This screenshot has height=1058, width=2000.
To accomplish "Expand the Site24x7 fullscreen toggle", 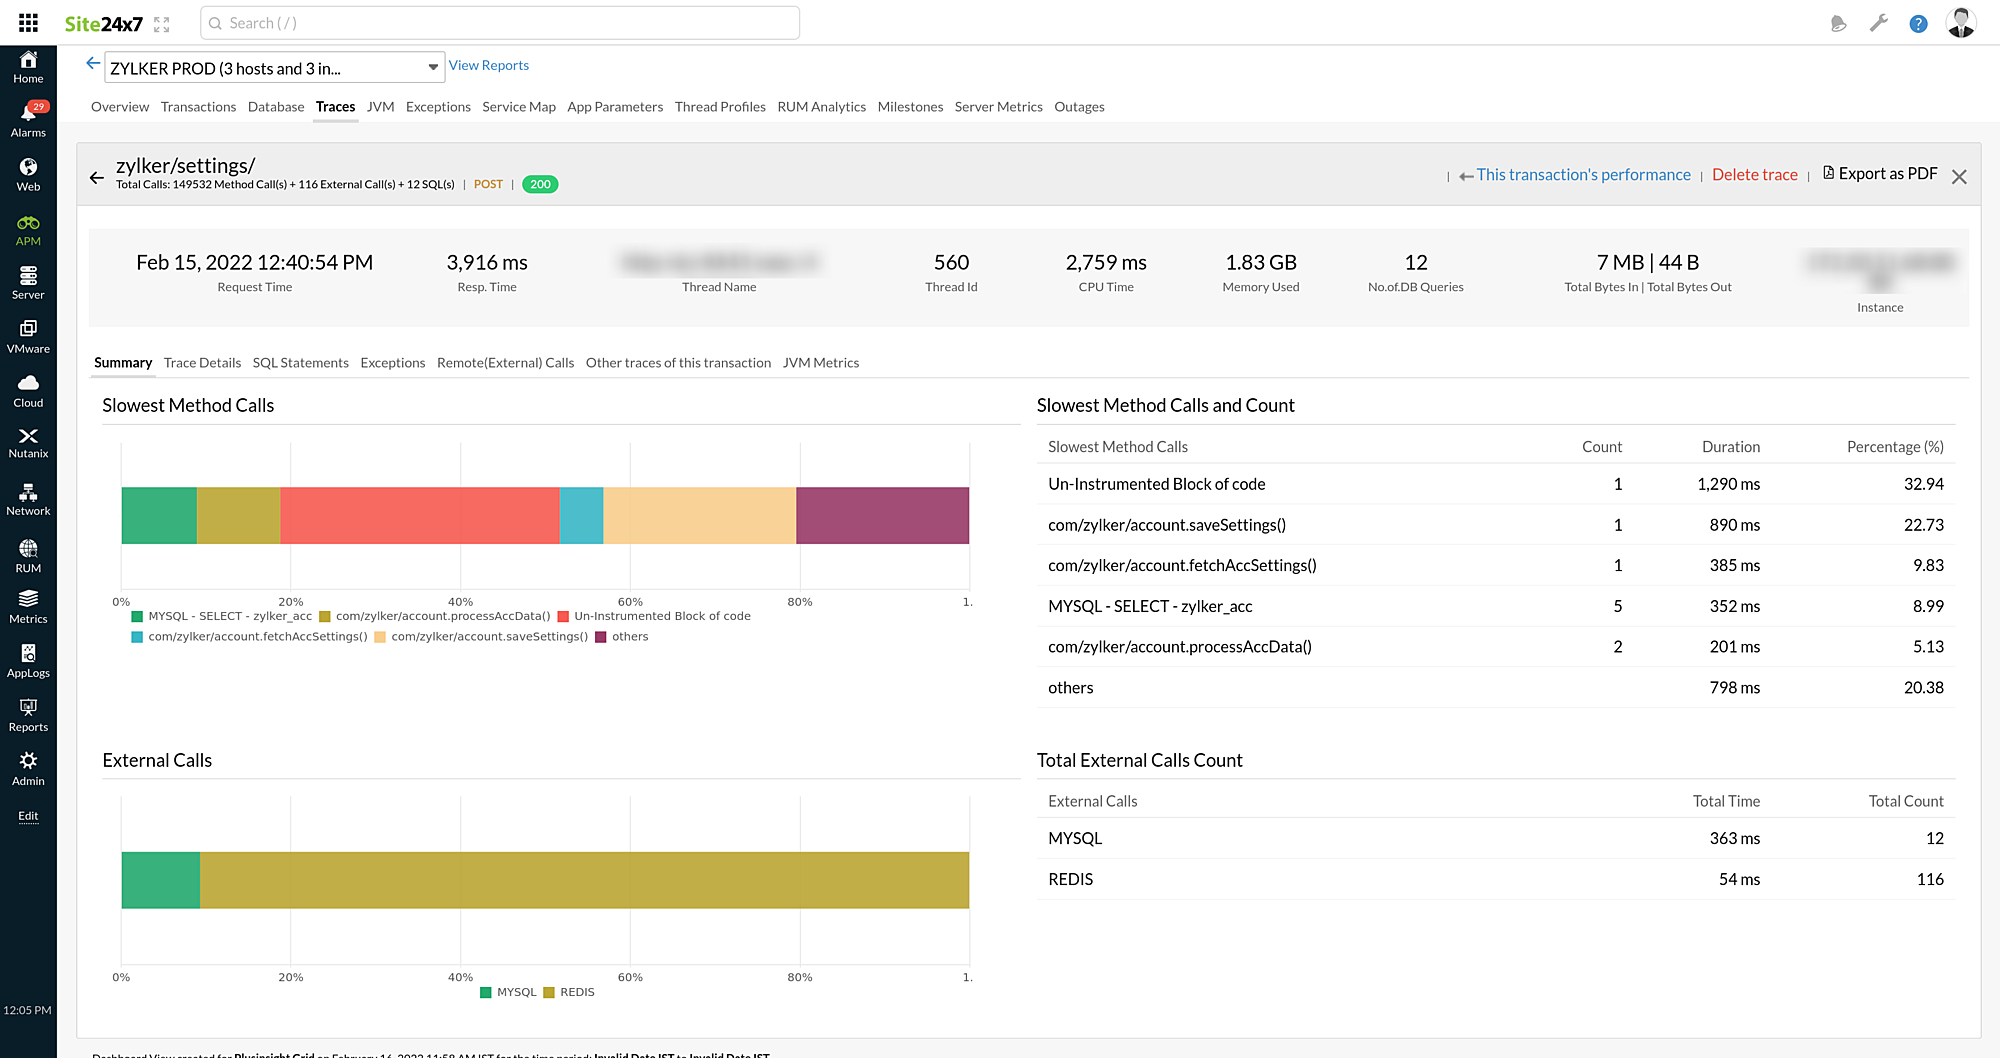I will point(162,24).
